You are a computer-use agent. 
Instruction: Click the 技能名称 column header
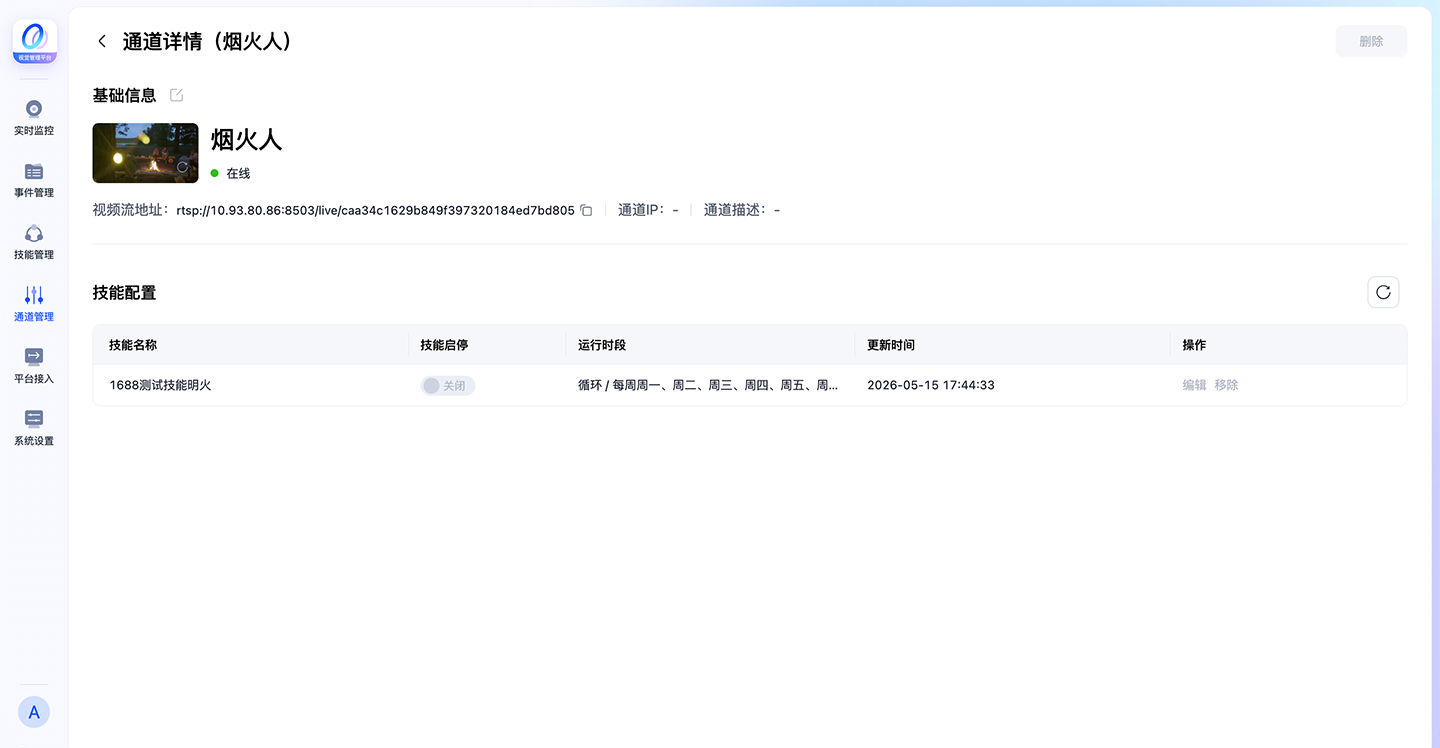133,345
